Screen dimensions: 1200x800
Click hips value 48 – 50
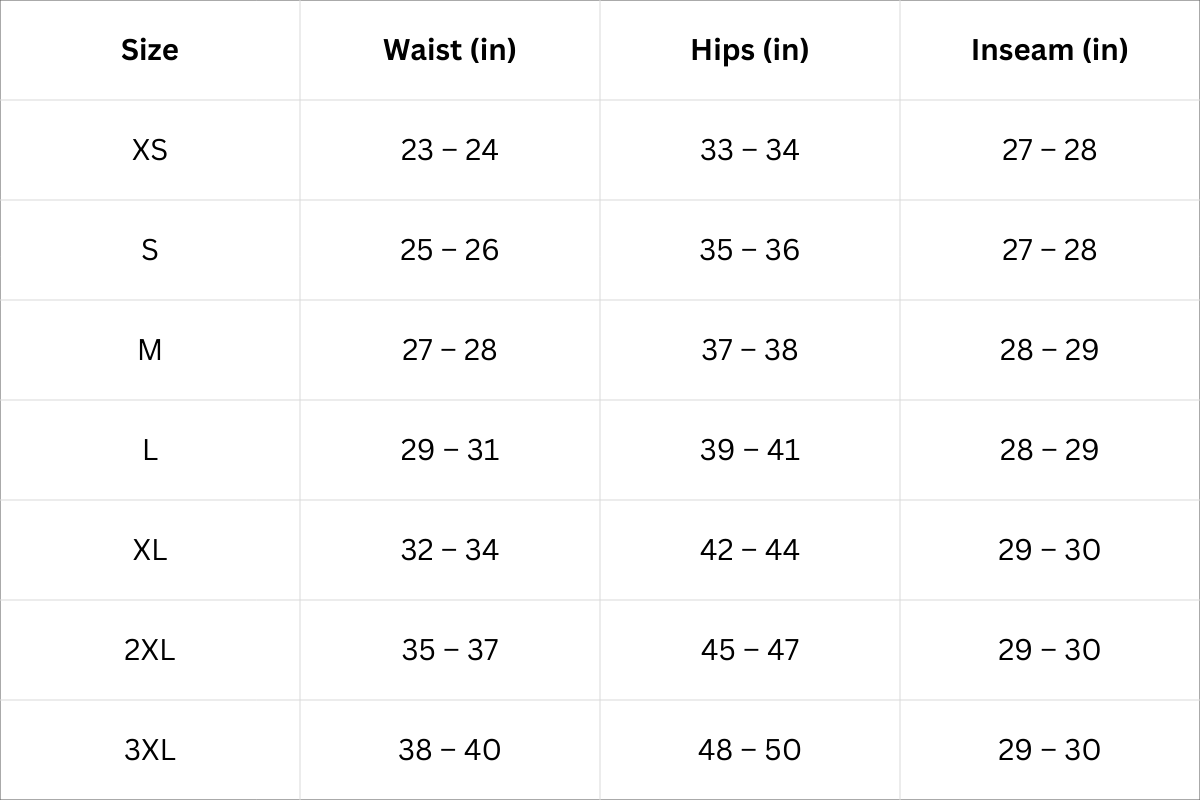pos(749,750)
